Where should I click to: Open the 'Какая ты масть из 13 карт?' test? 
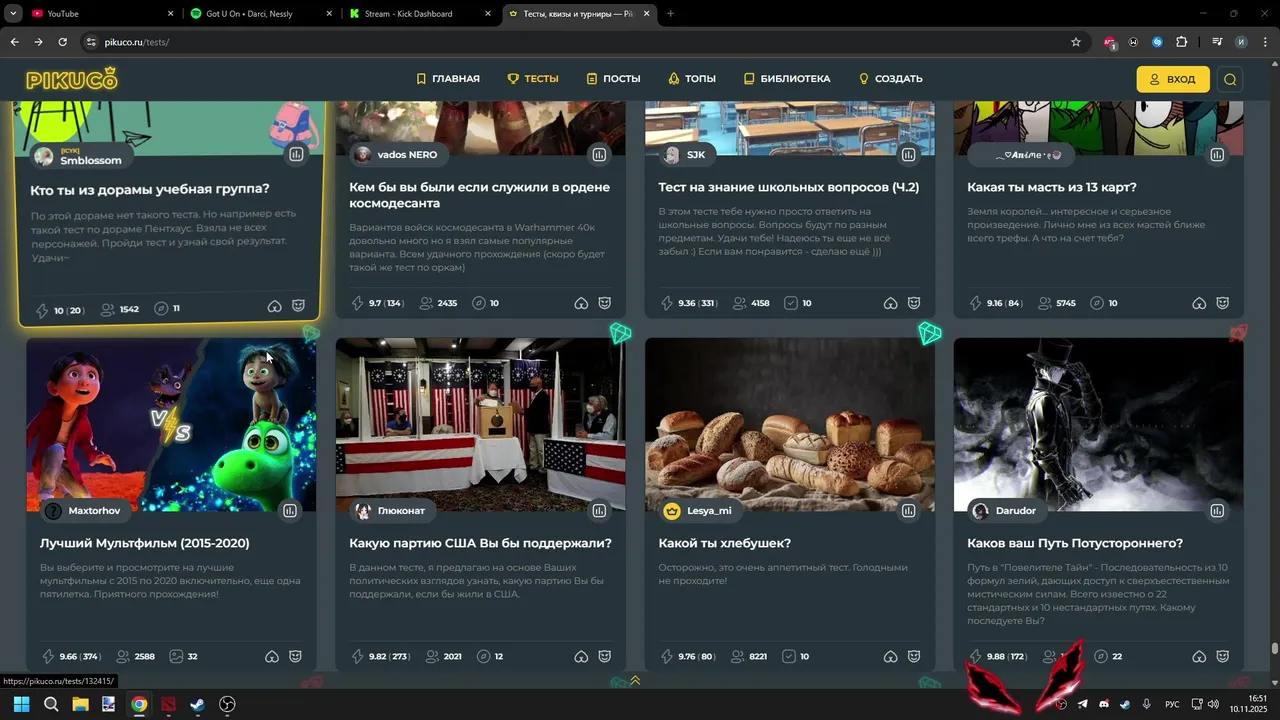point(1052,187)
